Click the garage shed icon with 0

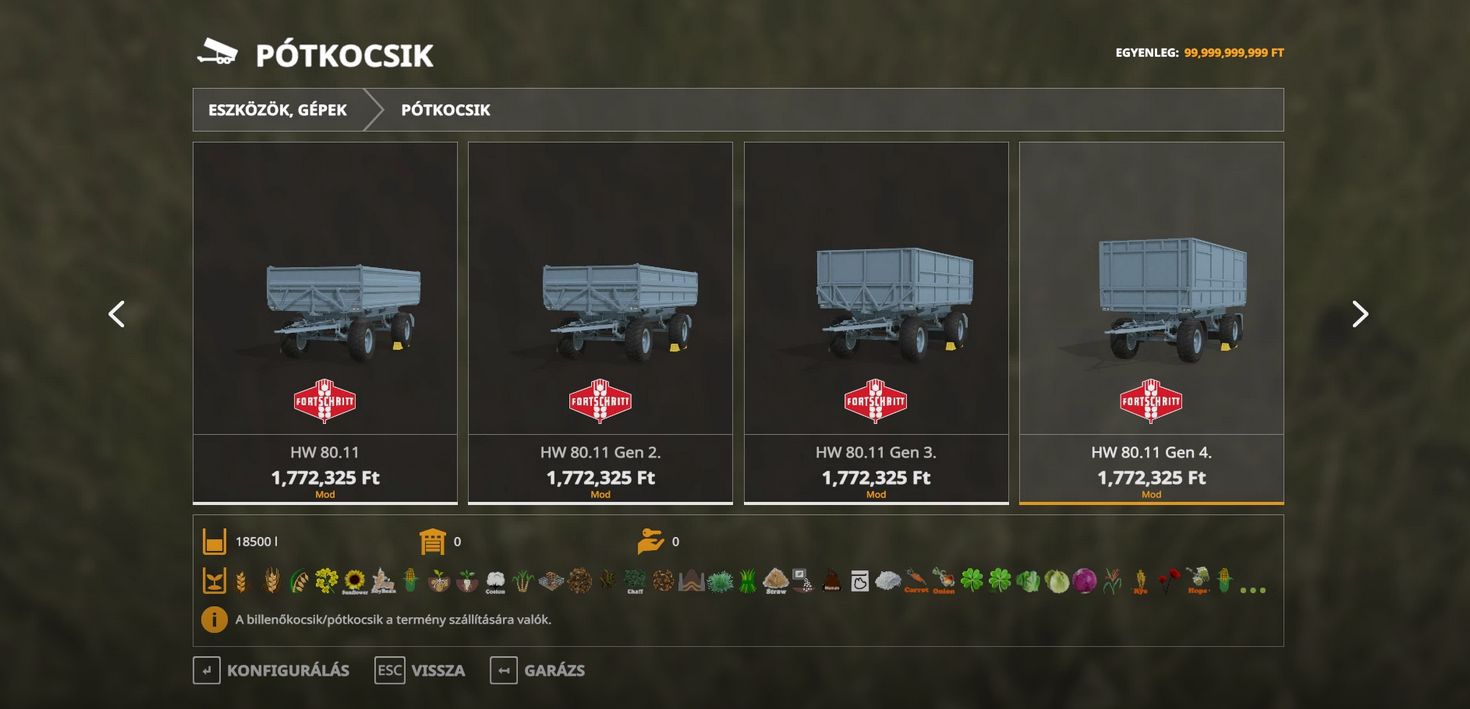(x=432, y=542)
